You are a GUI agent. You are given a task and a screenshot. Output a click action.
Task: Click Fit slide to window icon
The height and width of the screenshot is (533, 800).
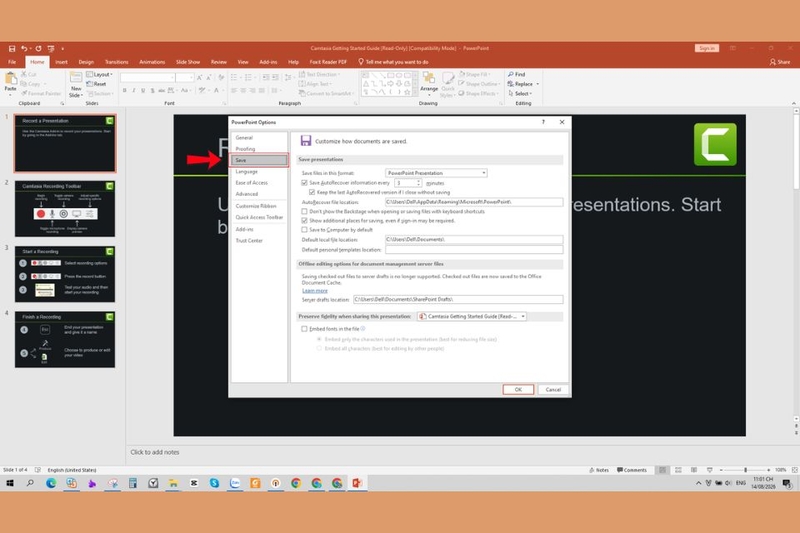pyautogui.click(x=794, y=470)
